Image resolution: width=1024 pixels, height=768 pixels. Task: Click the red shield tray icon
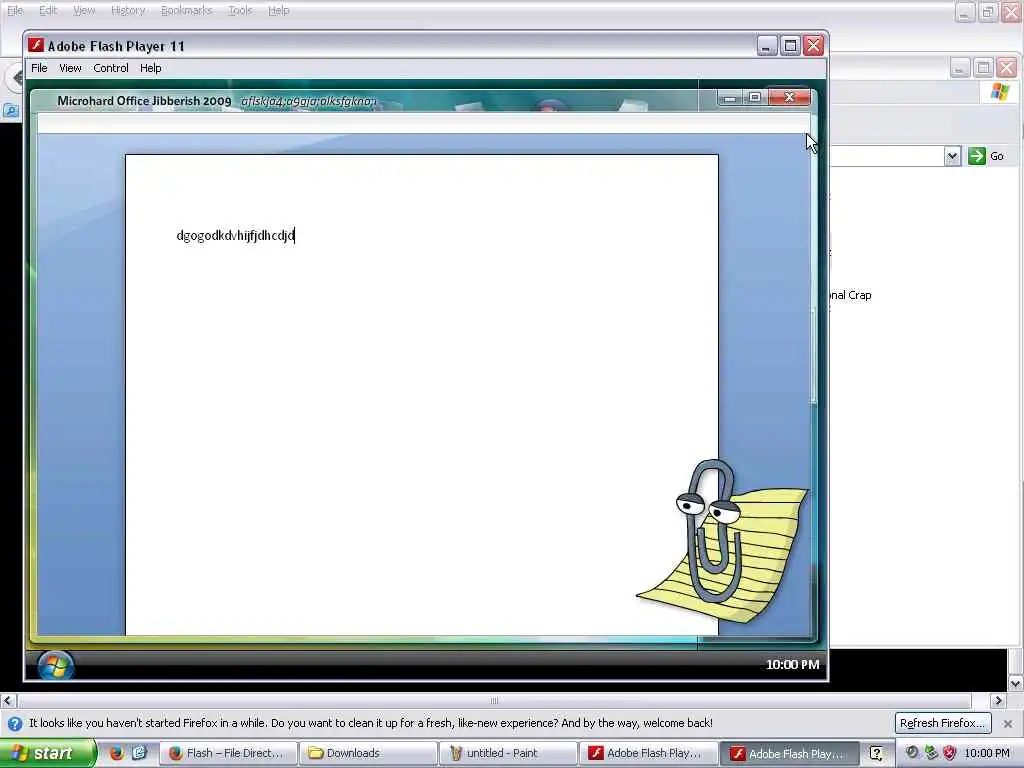coord(950,753)
